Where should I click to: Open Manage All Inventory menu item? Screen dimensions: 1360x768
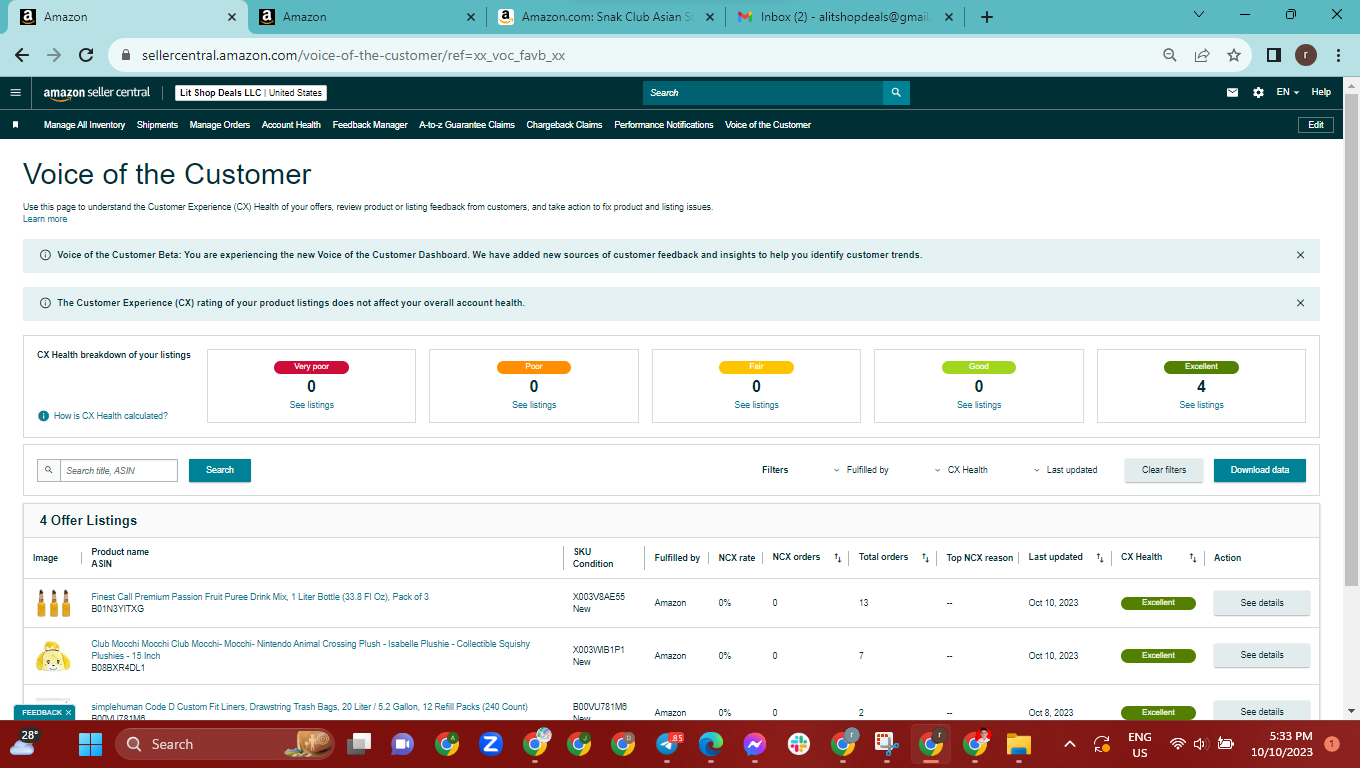click(84, 125)
